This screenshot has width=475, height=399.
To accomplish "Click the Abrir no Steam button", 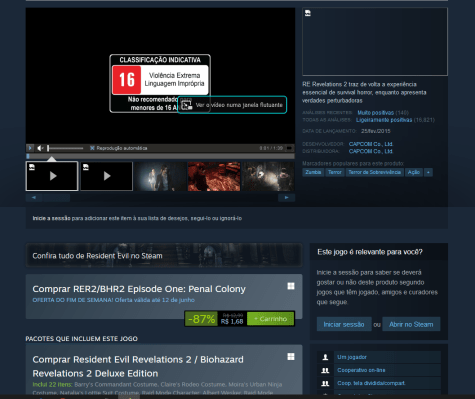I will [x=411, y=324].
